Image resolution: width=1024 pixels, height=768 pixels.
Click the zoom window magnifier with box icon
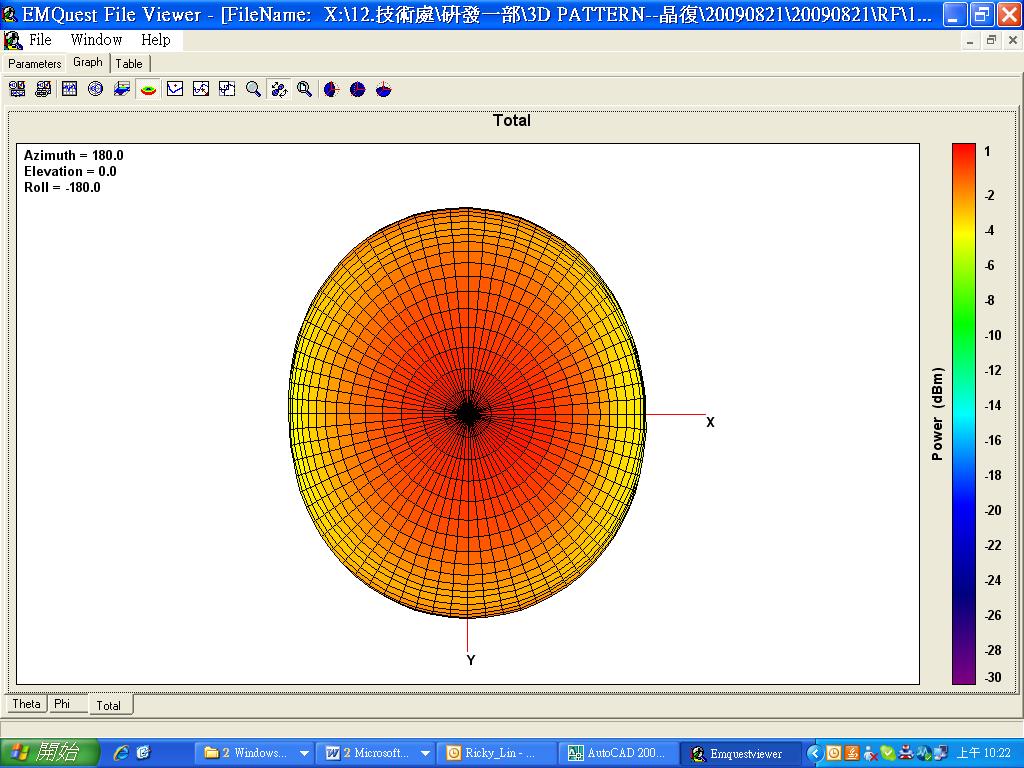tap(305, 89)
